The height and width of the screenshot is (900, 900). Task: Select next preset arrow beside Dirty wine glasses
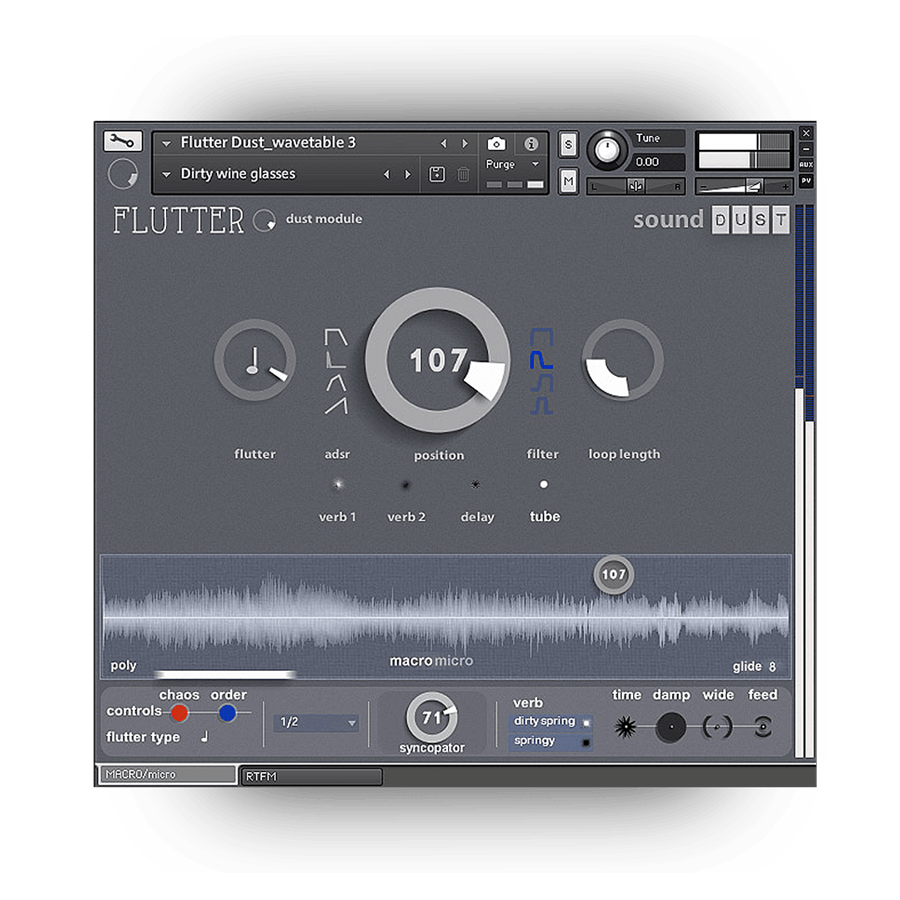[408, 174]
